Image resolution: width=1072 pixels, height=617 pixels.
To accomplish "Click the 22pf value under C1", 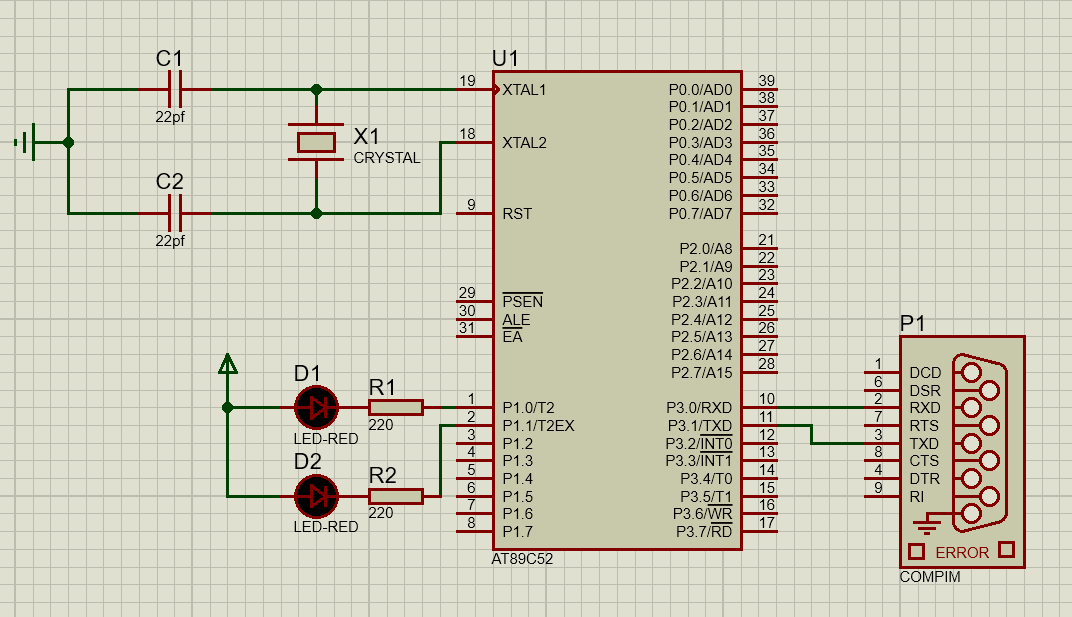I will click(x=170, y=116).
